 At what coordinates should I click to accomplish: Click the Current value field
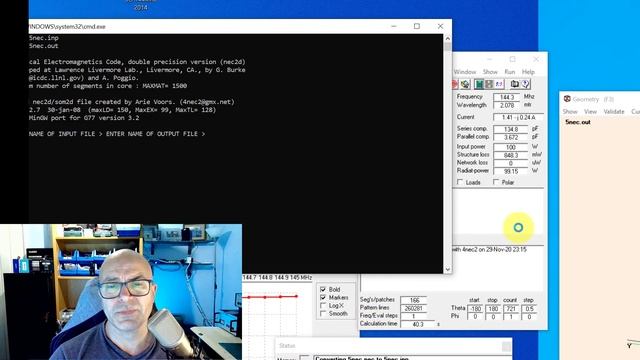(518, 117)
